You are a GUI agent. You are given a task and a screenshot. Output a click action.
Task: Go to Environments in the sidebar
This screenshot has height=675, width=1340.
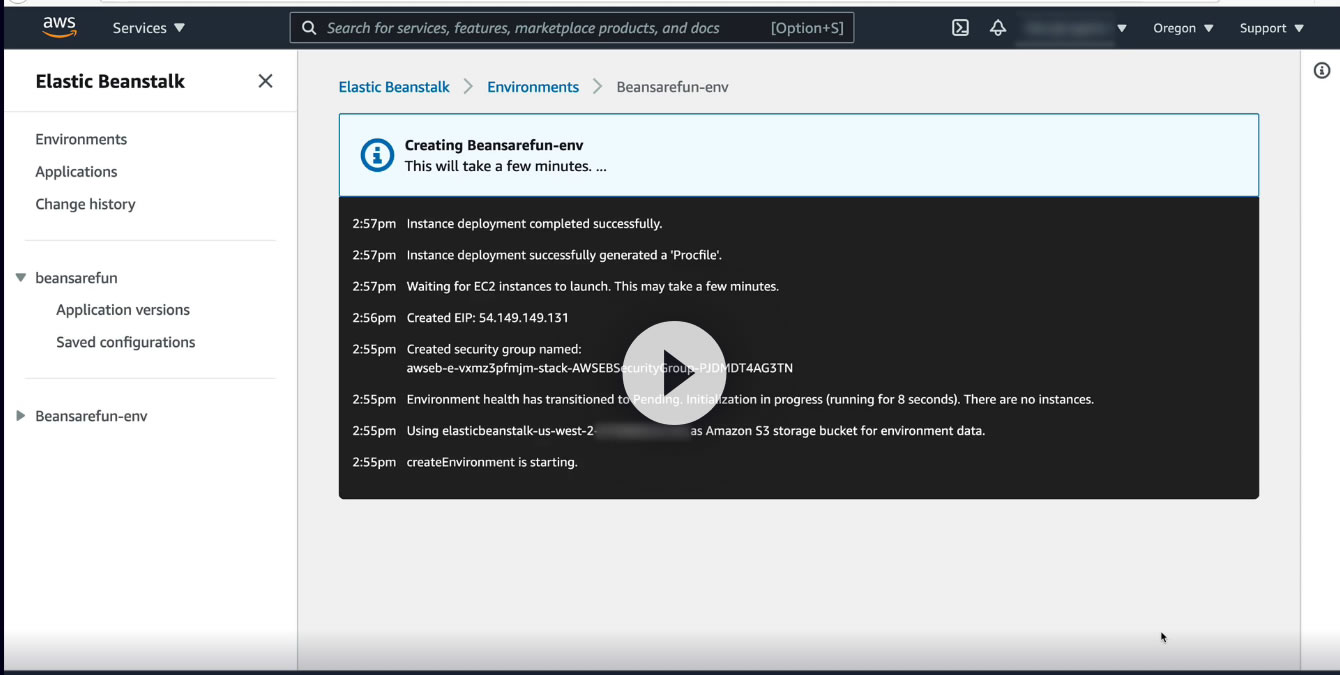pos(81,139)
